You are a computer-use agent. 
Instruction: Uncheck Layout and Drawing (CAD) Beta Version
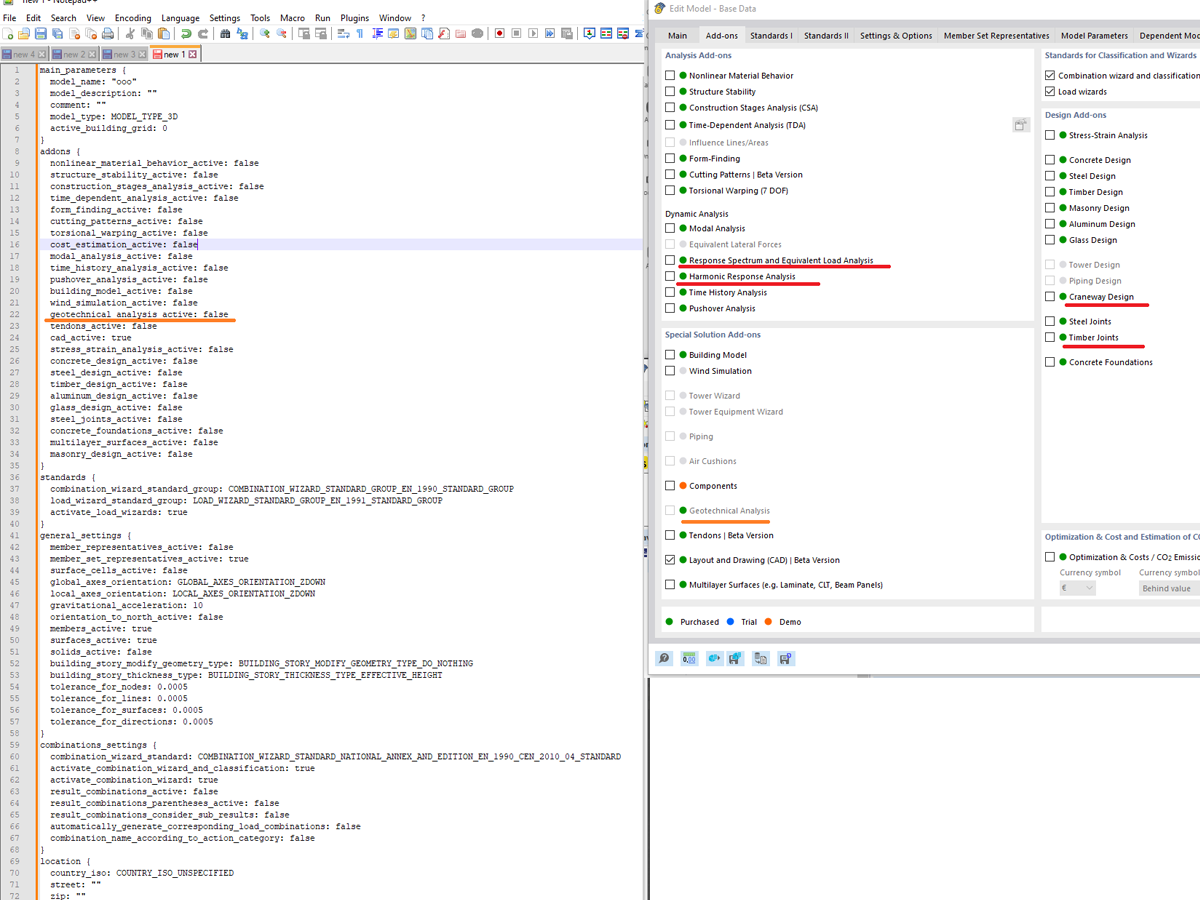[x=668, y=559]
